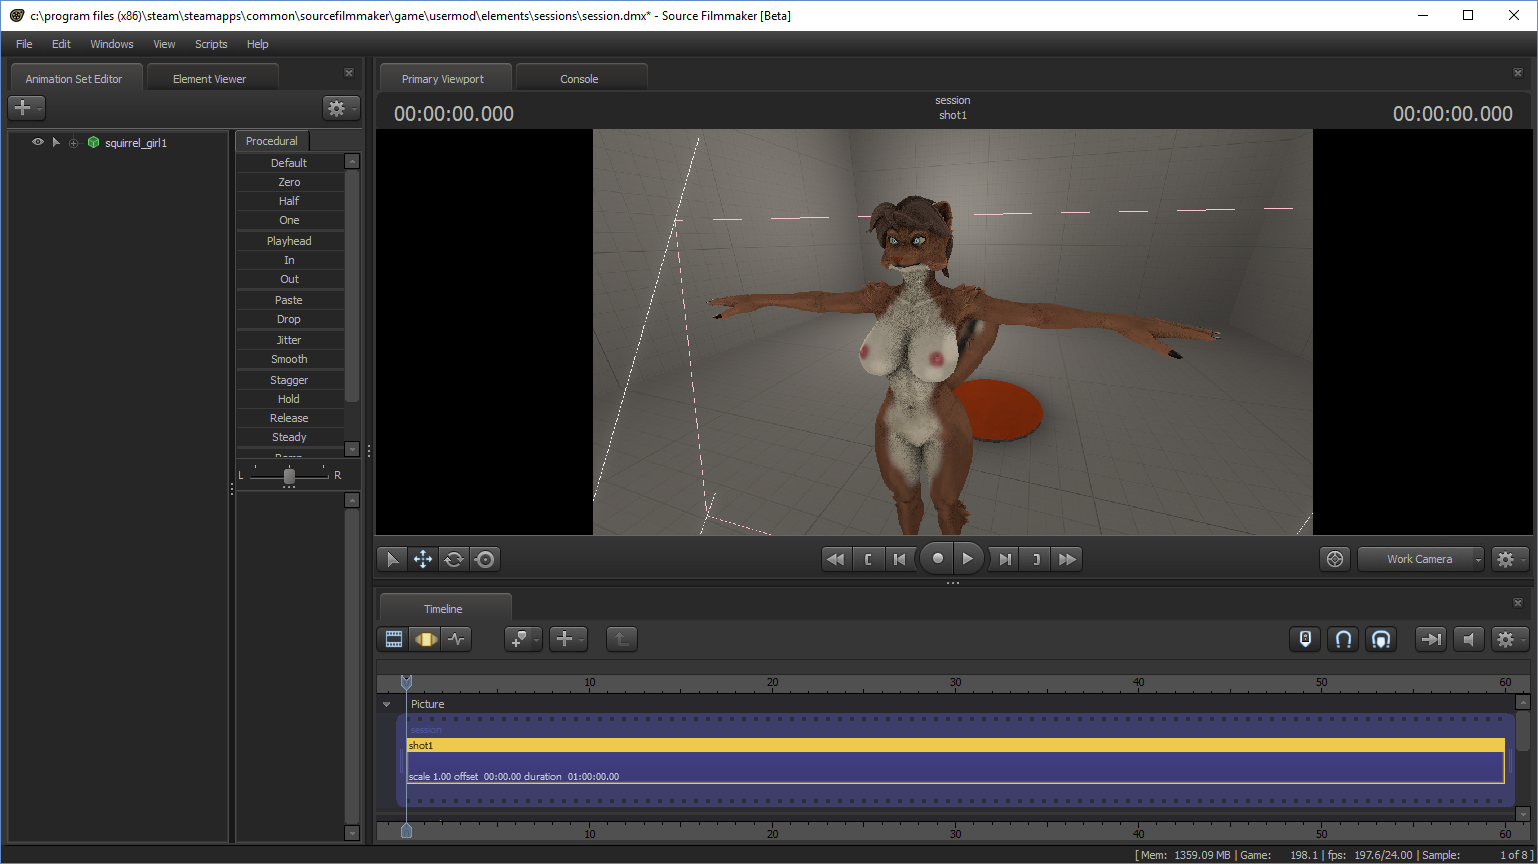Open the viewport gear settings menu
This screenshot has width=1538, height=864.
(1509, 559)
